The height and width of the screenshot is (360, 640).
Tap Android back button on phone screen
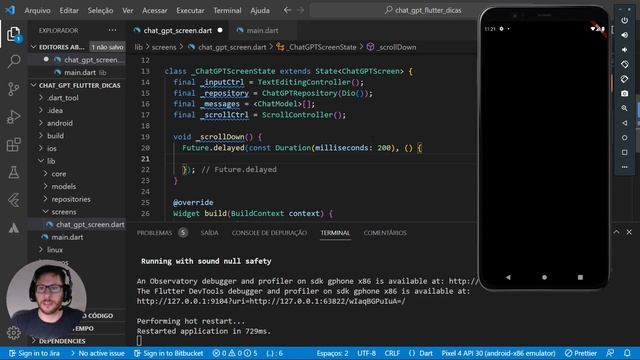[x=508, y=277]
